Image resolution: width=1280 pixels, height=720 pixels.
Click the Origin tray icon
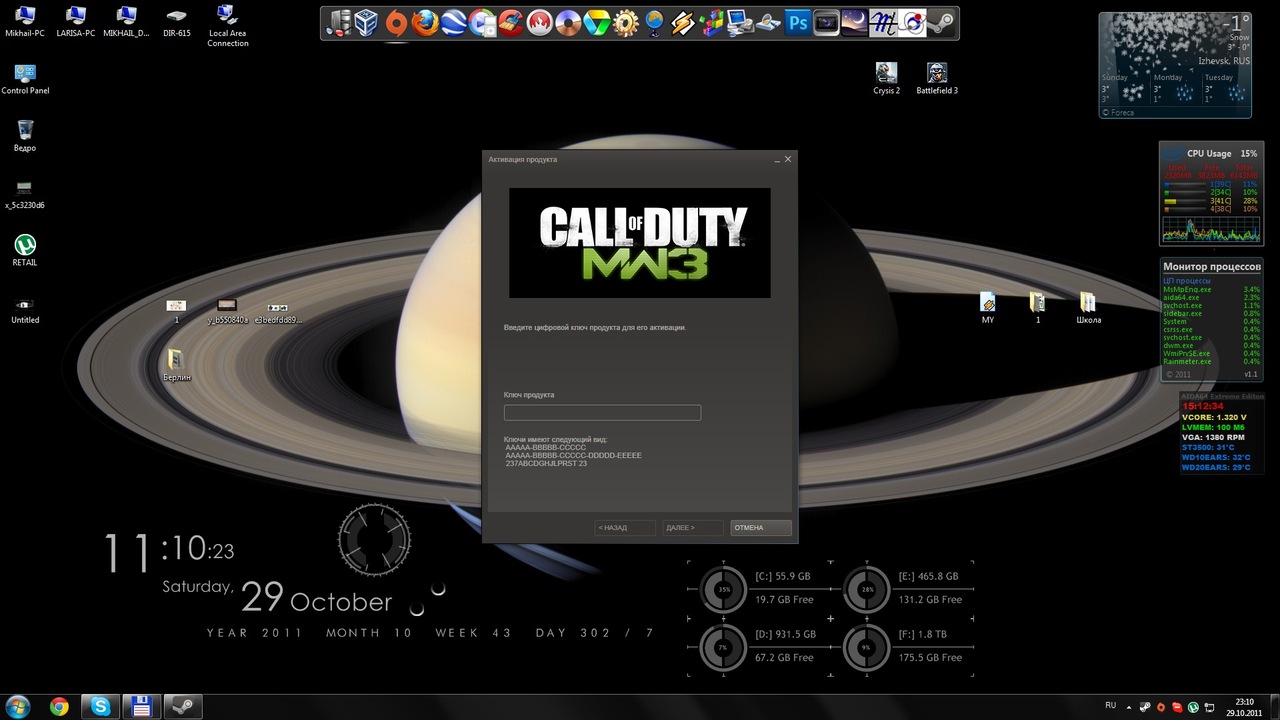(1161, 707)
